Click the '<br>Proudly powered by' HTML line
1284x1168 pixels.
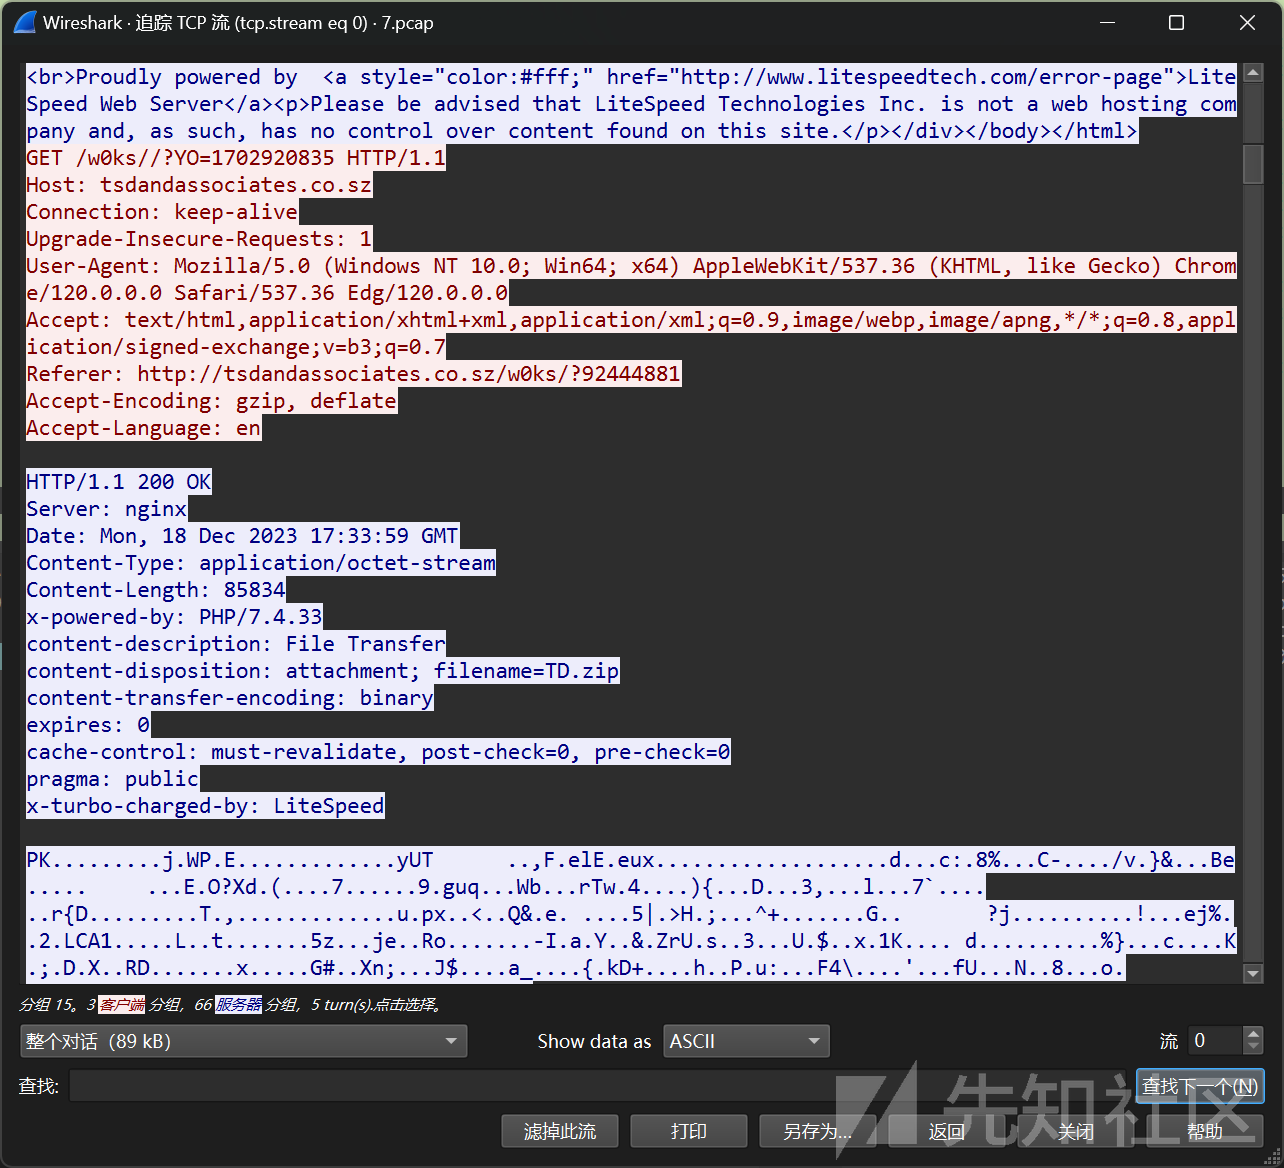[631, 77]
